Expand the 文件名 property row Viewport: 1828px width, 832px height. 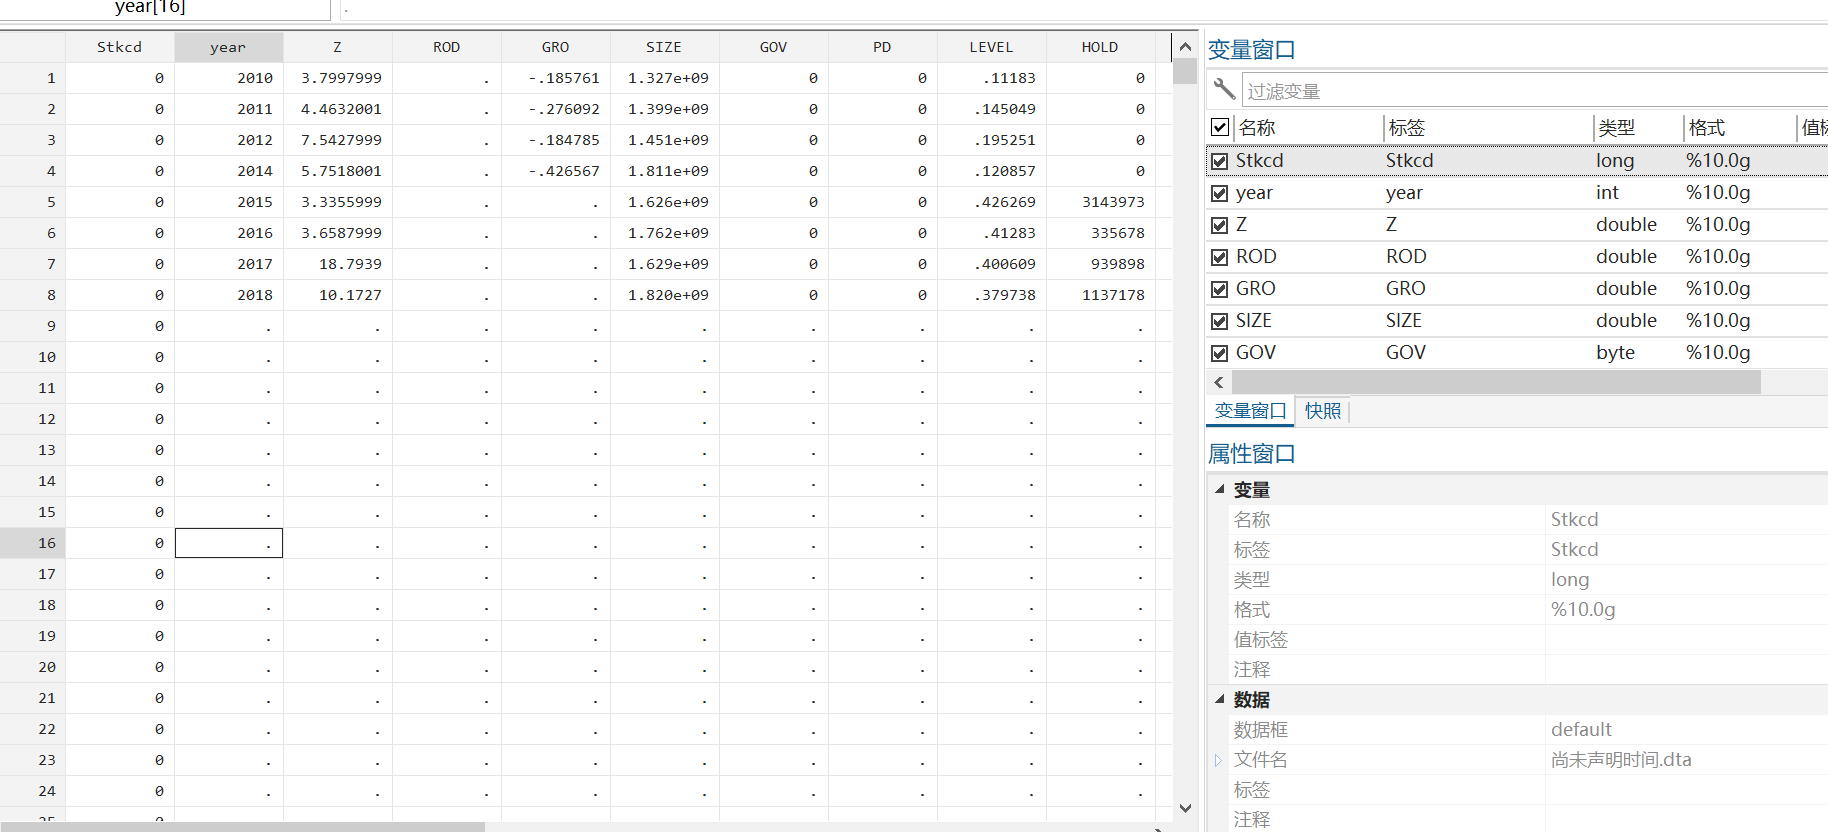[x=1218, y=760]
